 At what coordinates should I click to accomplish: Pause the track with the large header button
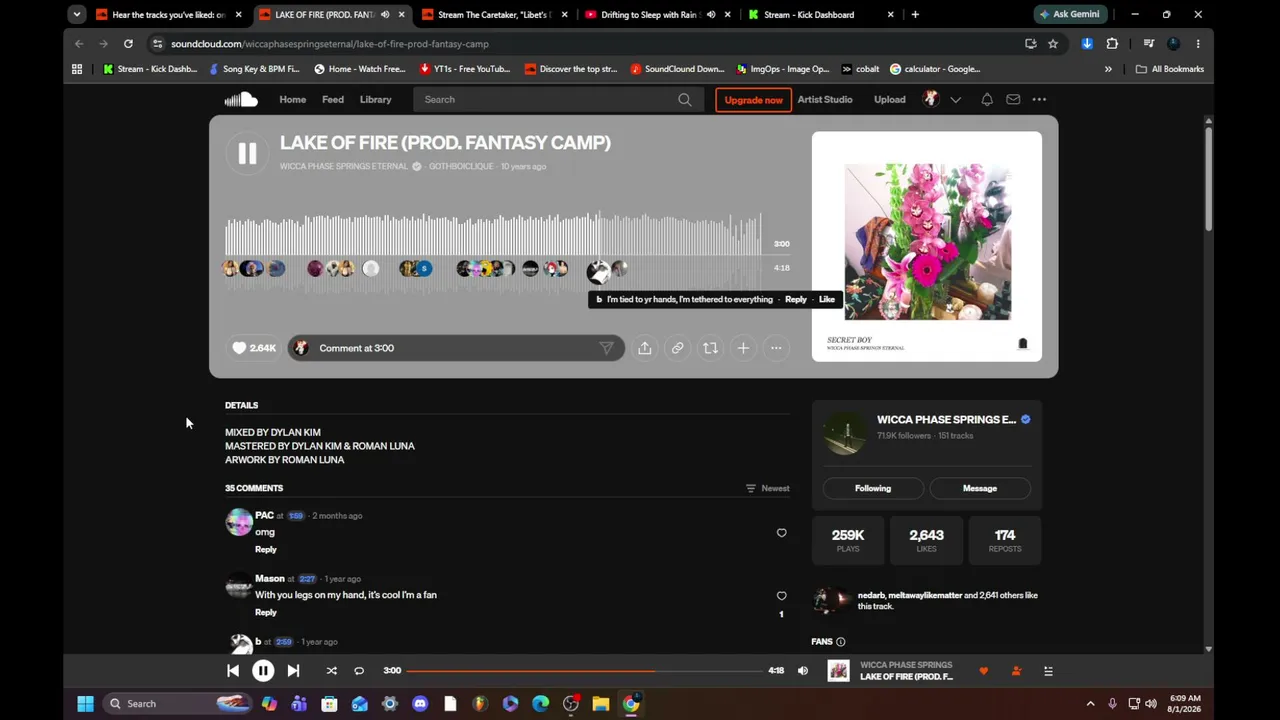(247, 153)
